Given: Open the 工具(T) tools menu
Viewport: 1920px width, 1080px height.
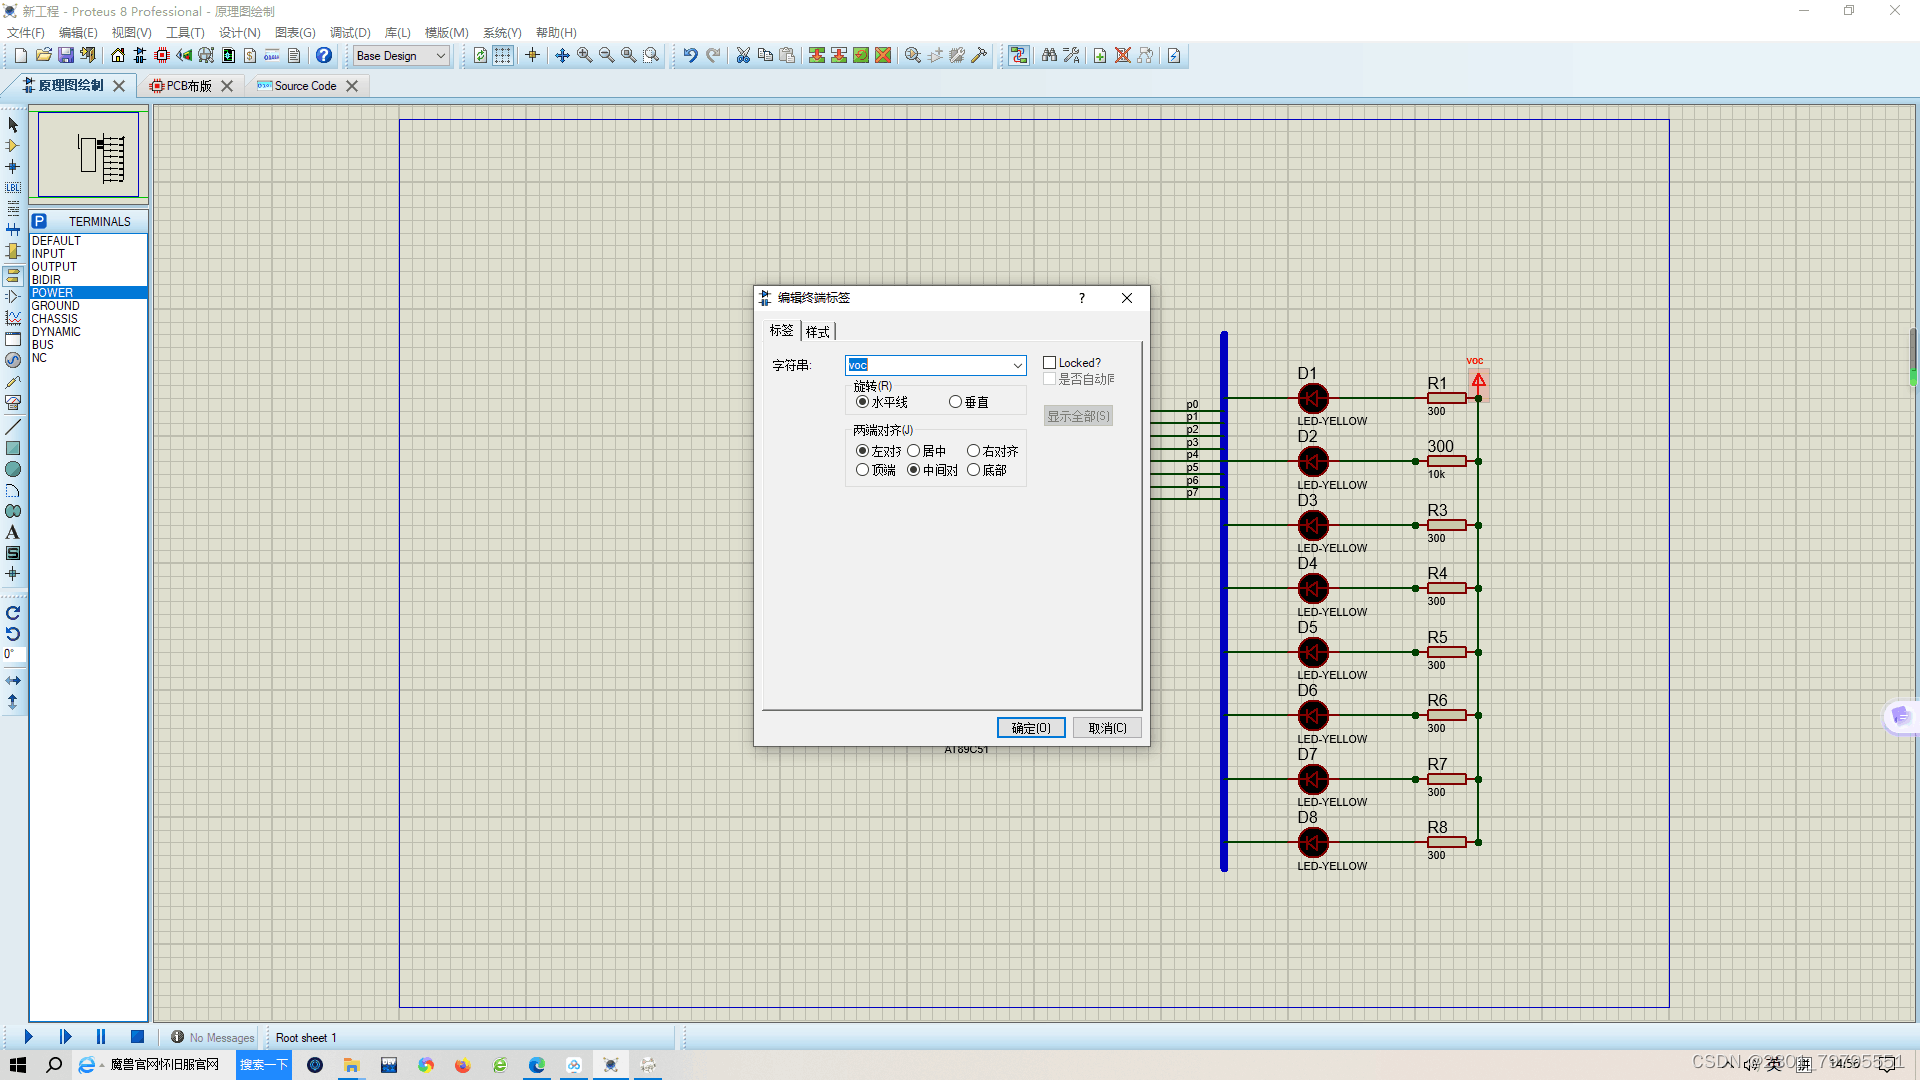Looking at the screenshot, I should (185, 33).
